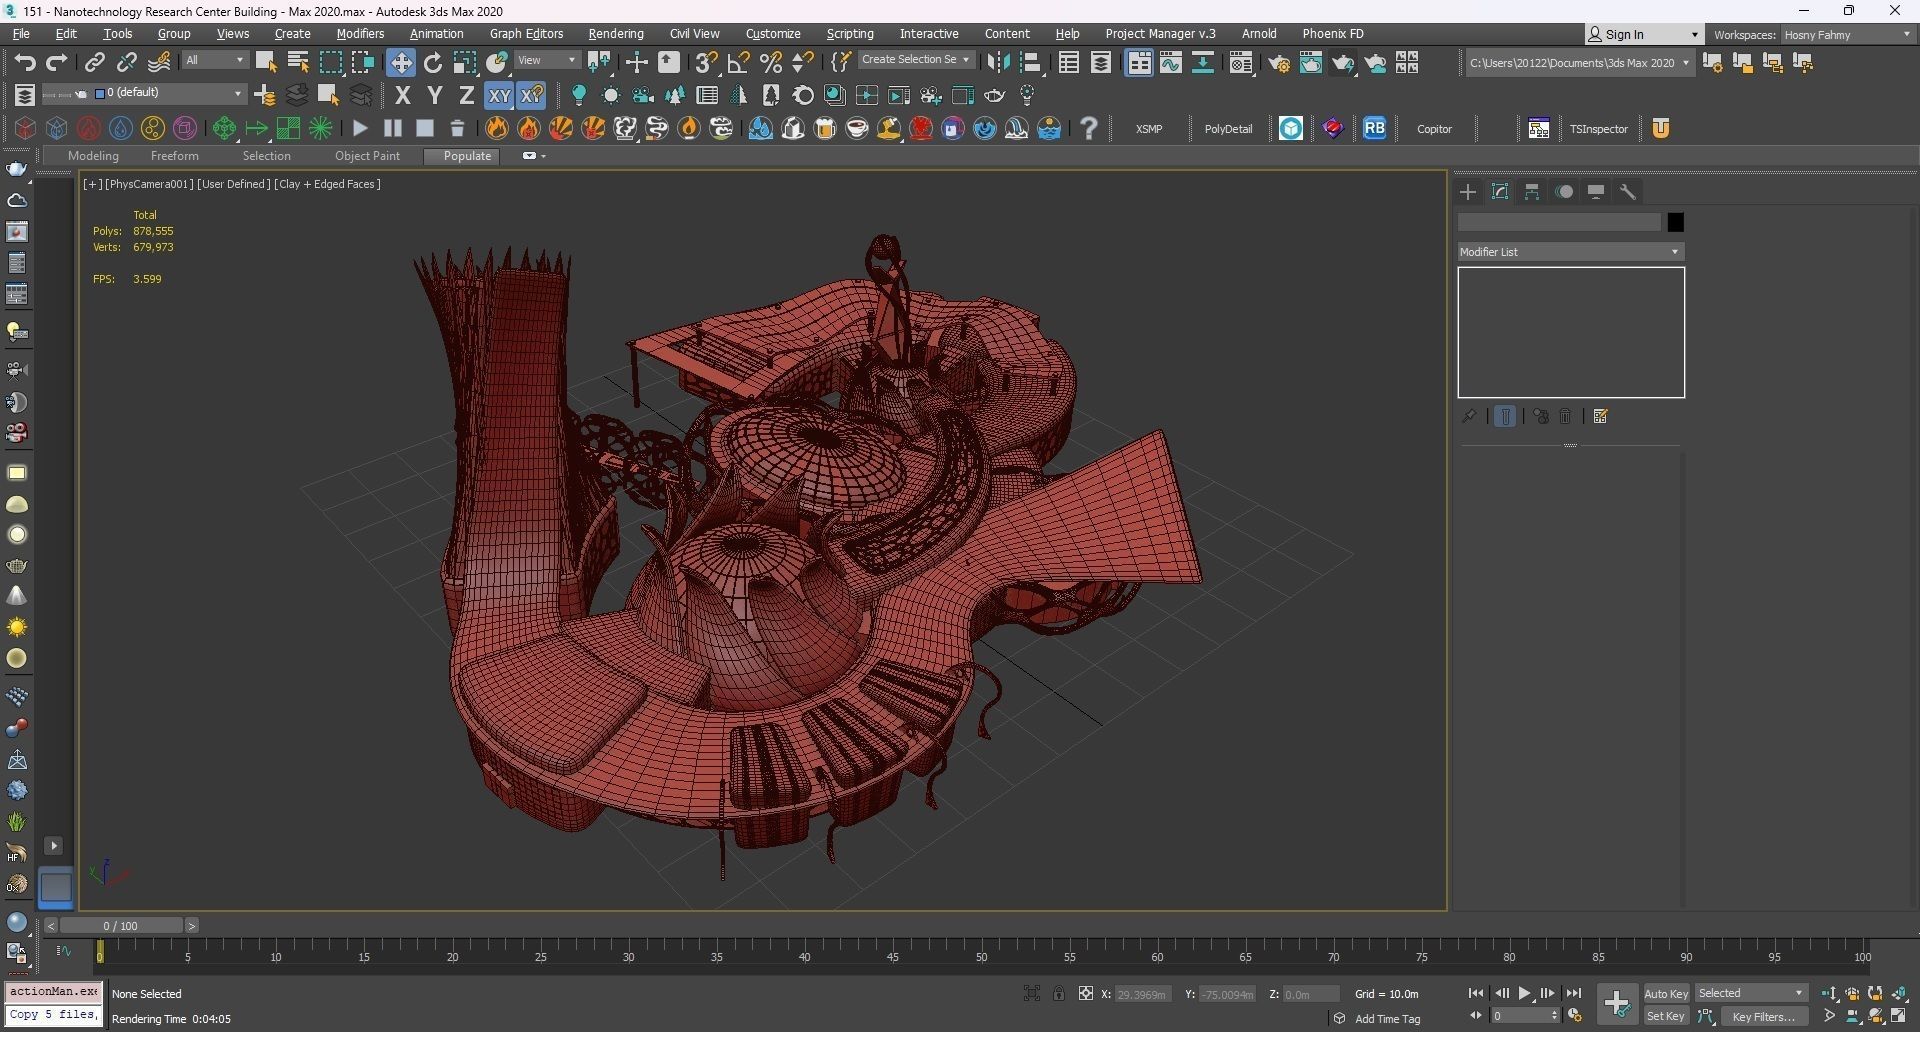Click the Set Key button
Viewport: 1920px width, 1040px height.
pos(1665,1017)
